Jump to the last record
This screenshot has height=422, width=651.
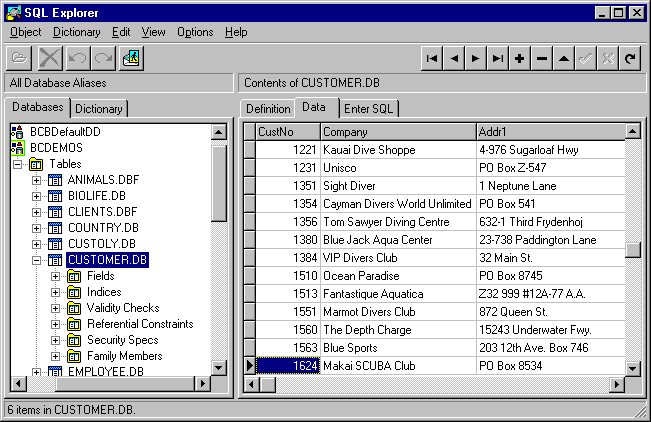(x=498, y=59)
